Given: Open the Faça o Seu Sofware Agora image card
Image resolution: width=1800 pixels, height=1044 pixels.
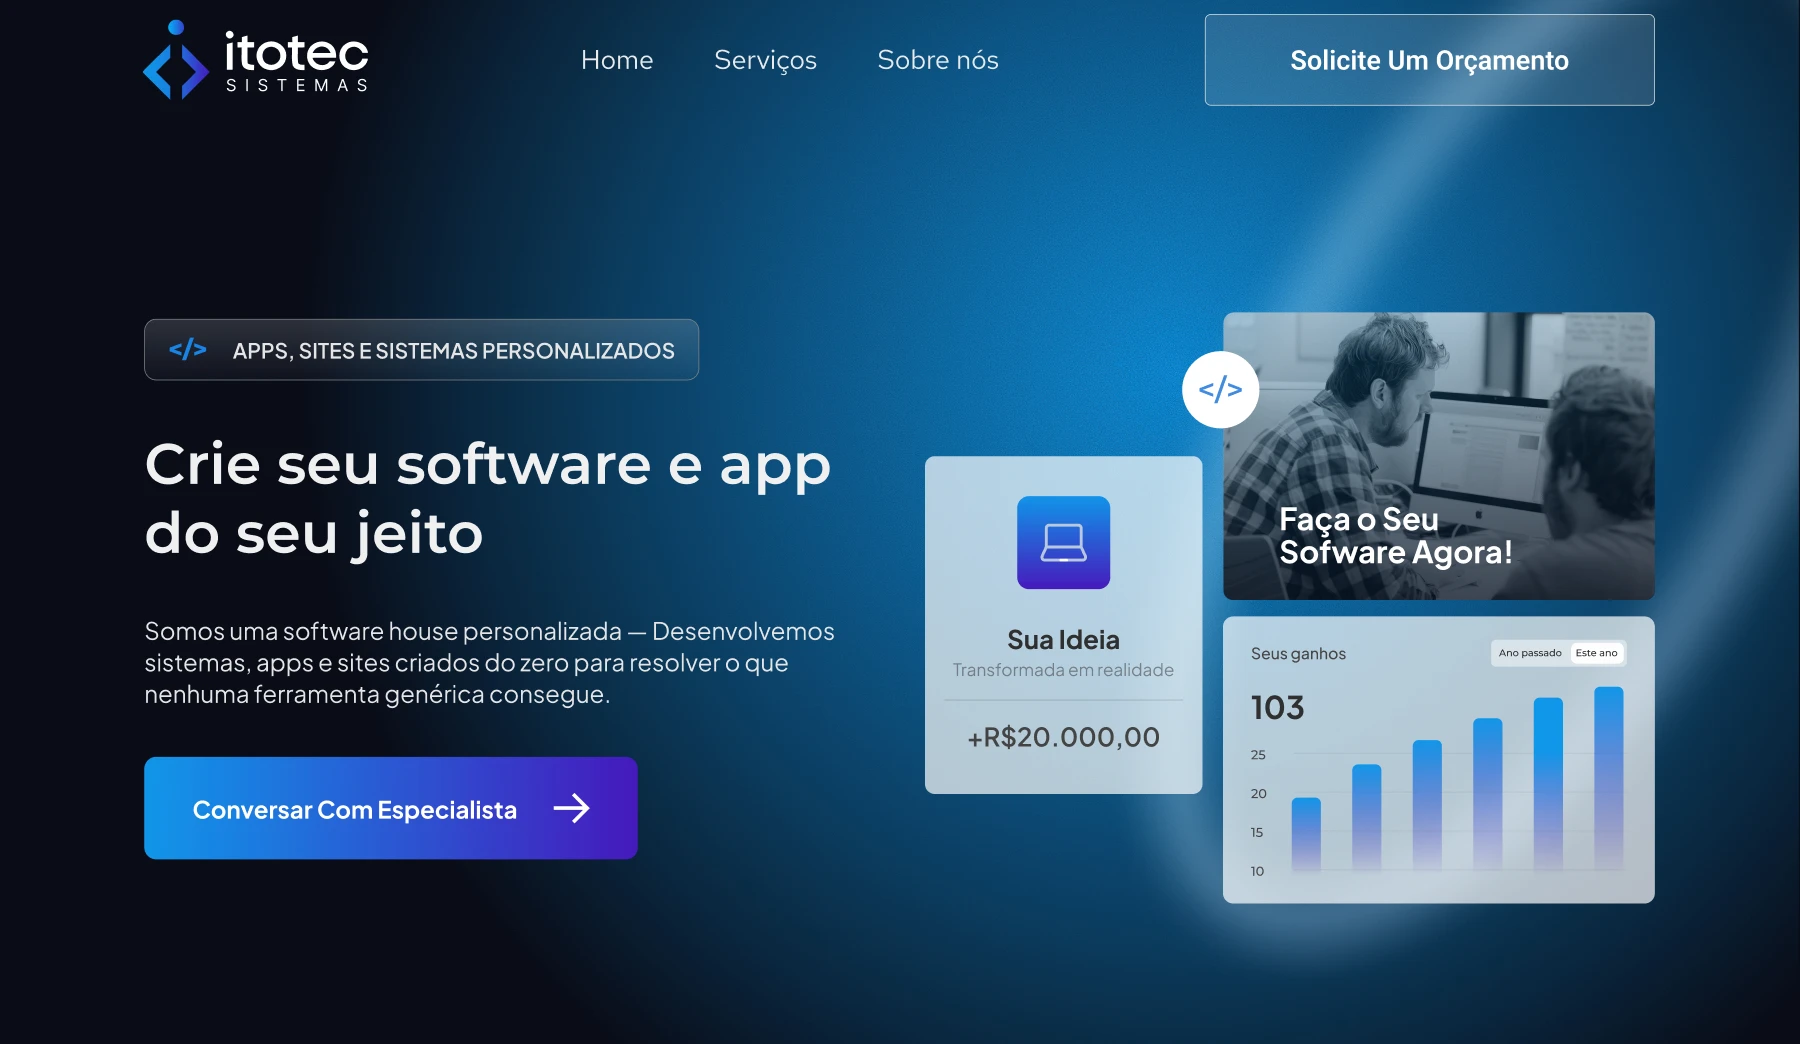Looking at the screenshot, I should pos(1438,456).
